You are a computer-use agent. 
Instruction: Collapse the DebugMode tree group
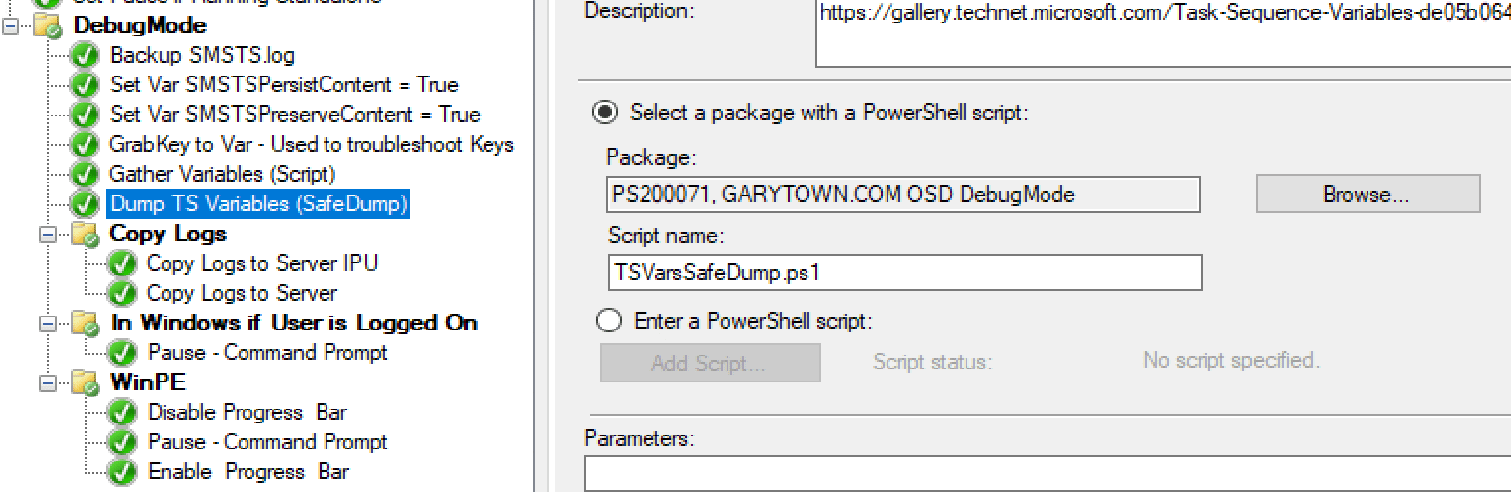pos(11,27)
